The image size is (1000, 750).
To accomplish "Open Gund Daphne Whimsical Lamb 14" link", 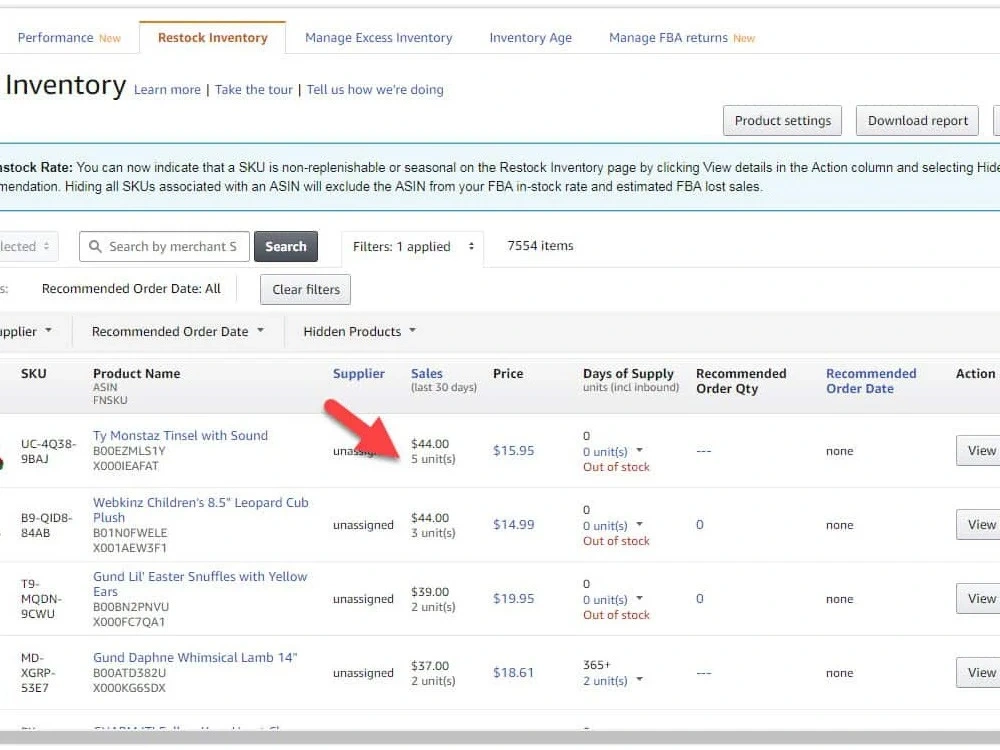I will pos(195,658).
